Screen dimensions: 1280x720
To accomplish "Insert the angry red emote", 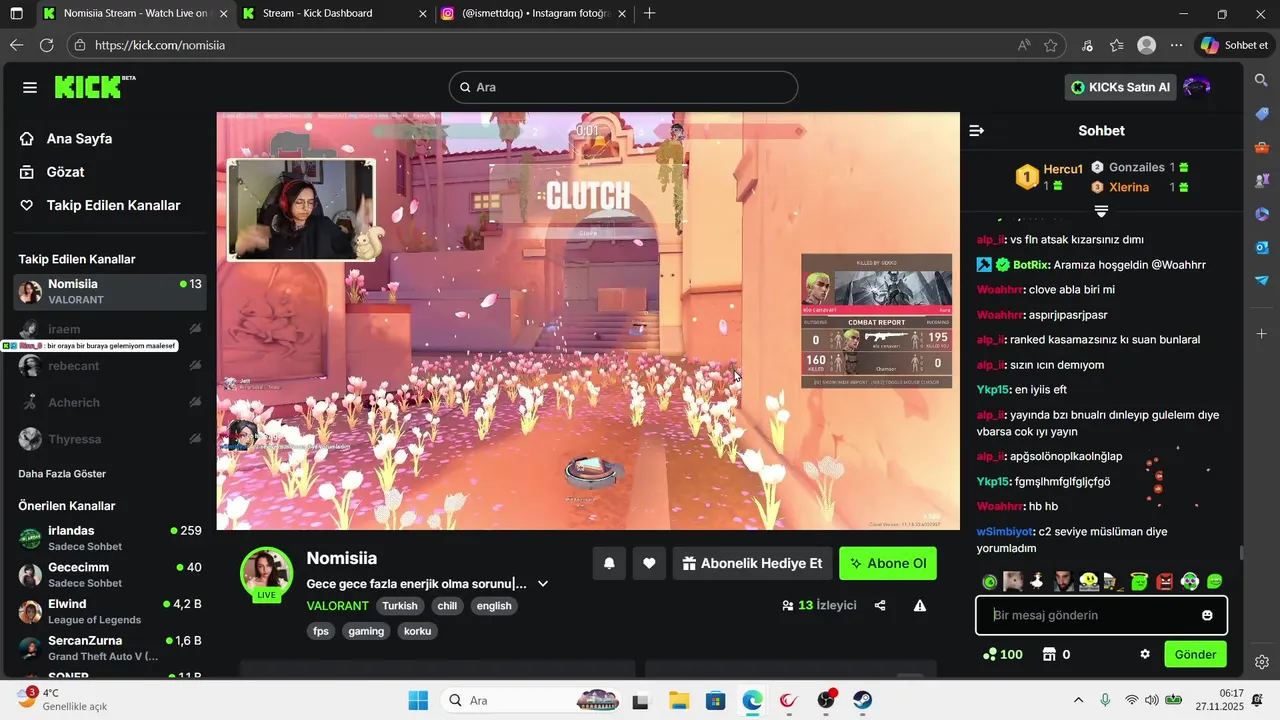I will pos(1164,581).
